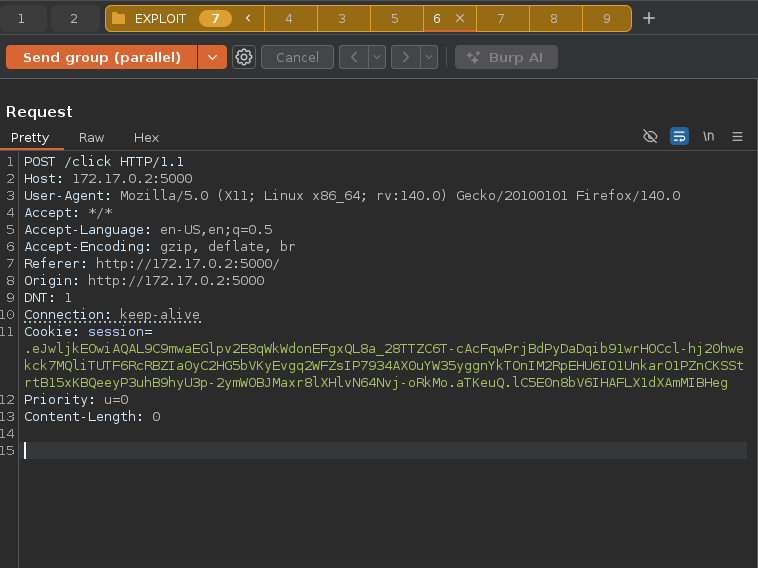This screenshot has width=758, height=568.
Task: Click the Cancel button
Action: pyautogui.click(x=297, y=57)
